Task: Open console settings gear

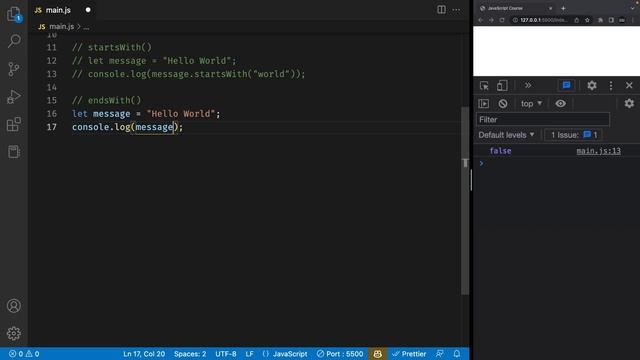Action: click(x=629, y=104)
